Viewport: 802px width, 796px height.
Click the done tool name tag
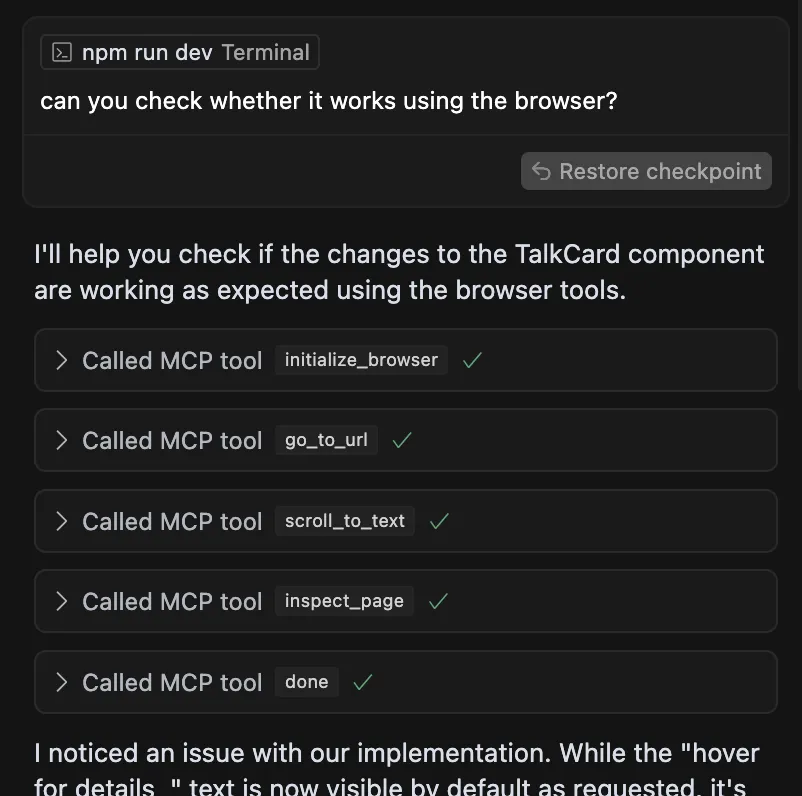(306, 682)
